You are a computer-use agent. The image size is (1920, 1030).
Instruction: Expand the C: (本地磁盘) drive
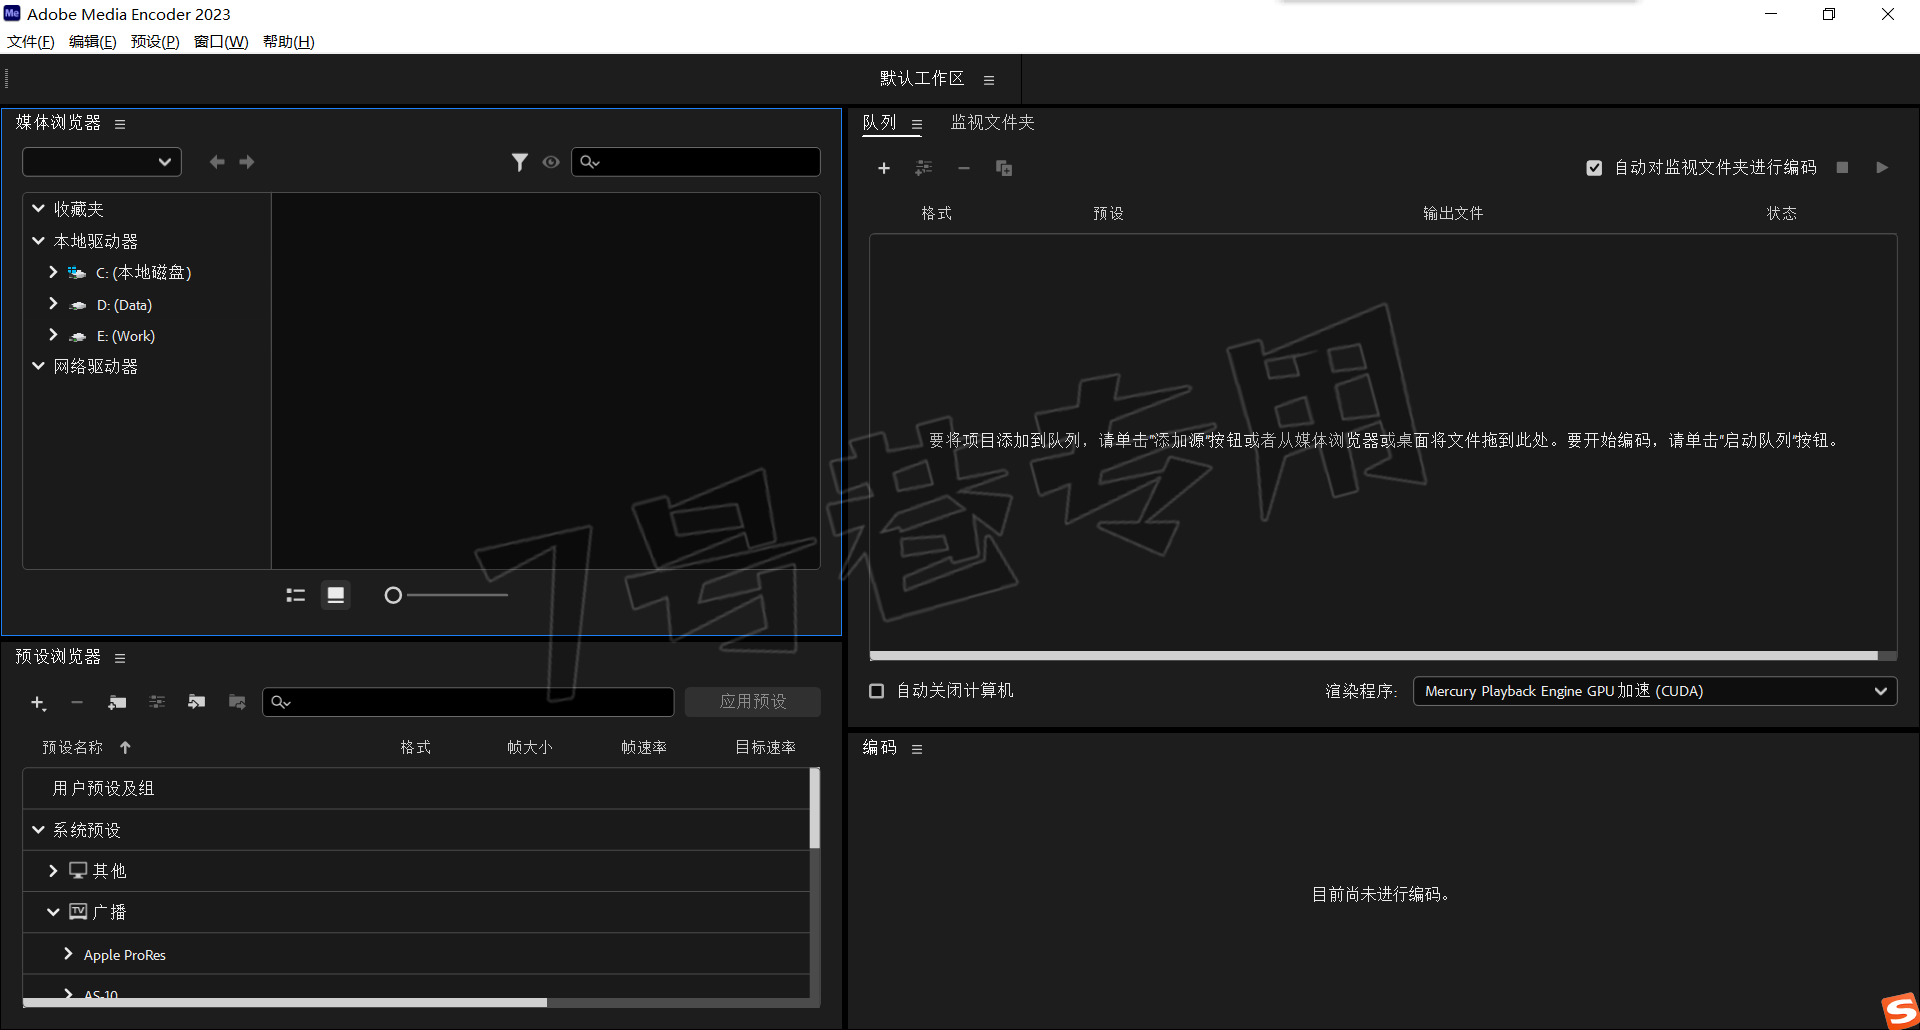click(53, 272)
